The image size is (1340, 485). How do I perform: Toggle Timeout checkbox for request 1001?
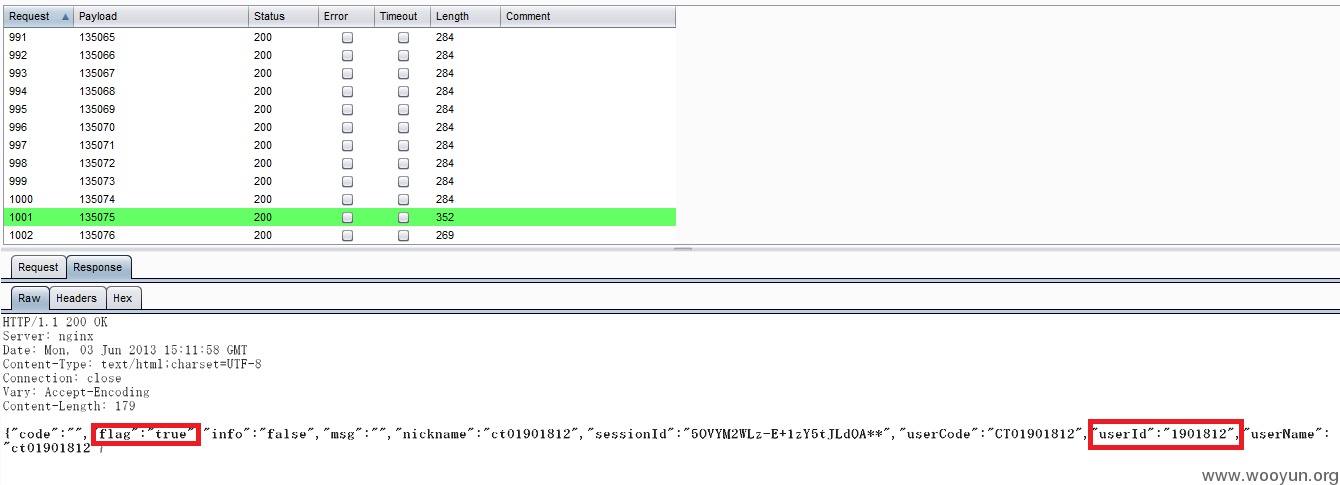click(403, 217)
